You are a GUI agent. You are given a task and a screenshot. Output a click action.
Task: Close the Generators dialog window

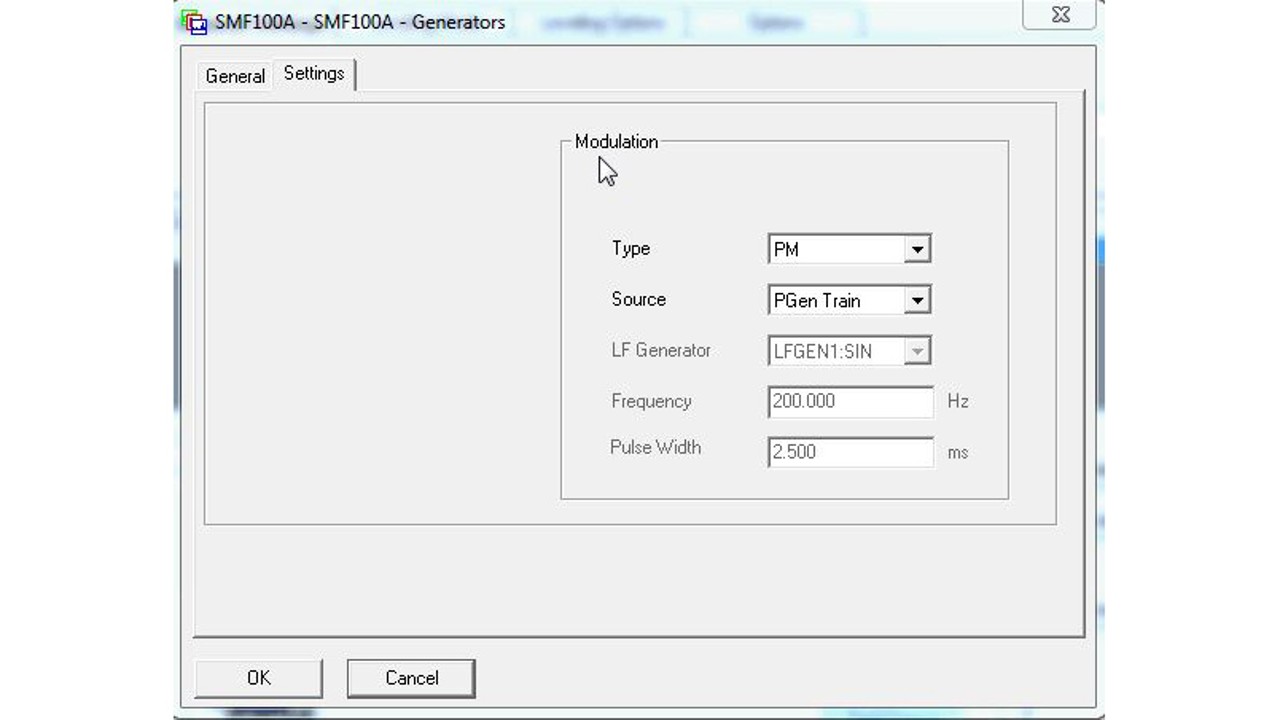(x=1060, y=14)
